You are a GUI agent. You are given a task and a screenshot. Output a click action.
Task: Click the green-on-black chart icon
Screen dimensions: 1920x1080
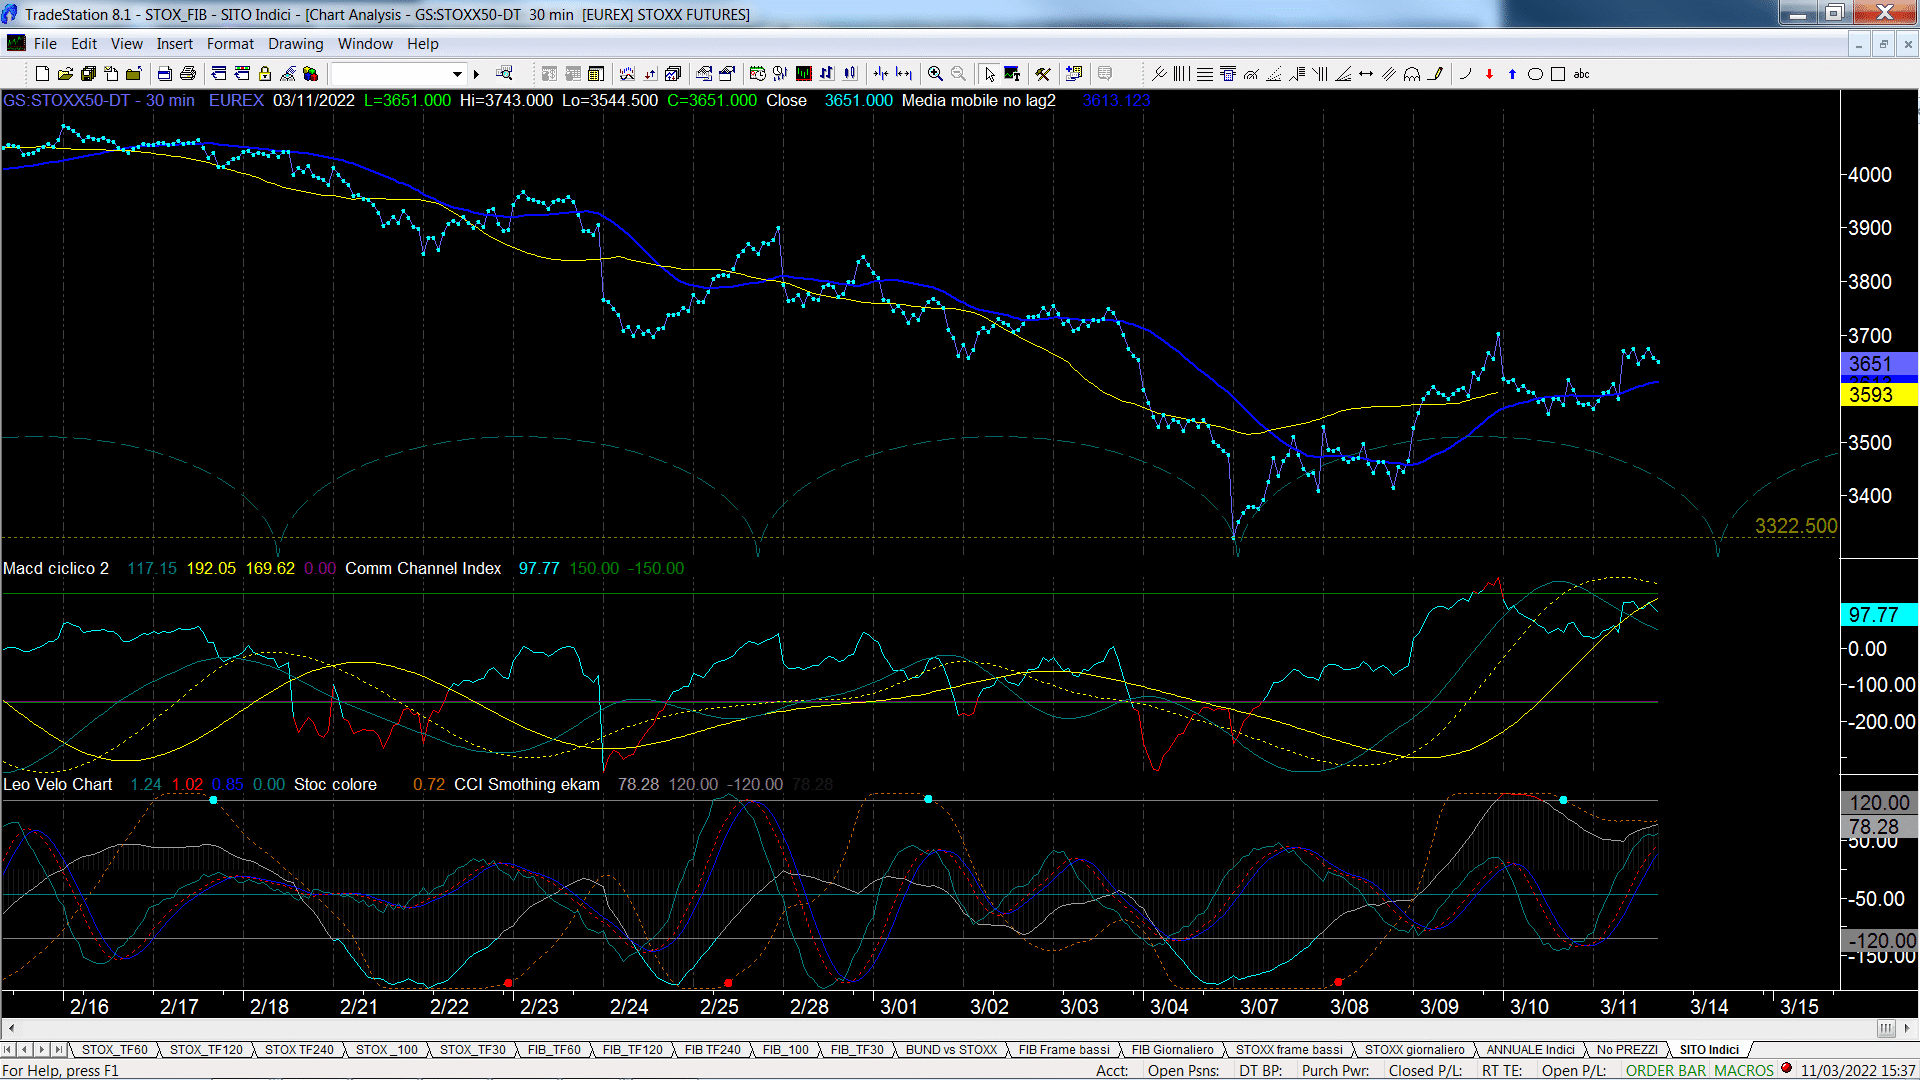[803, 74]
